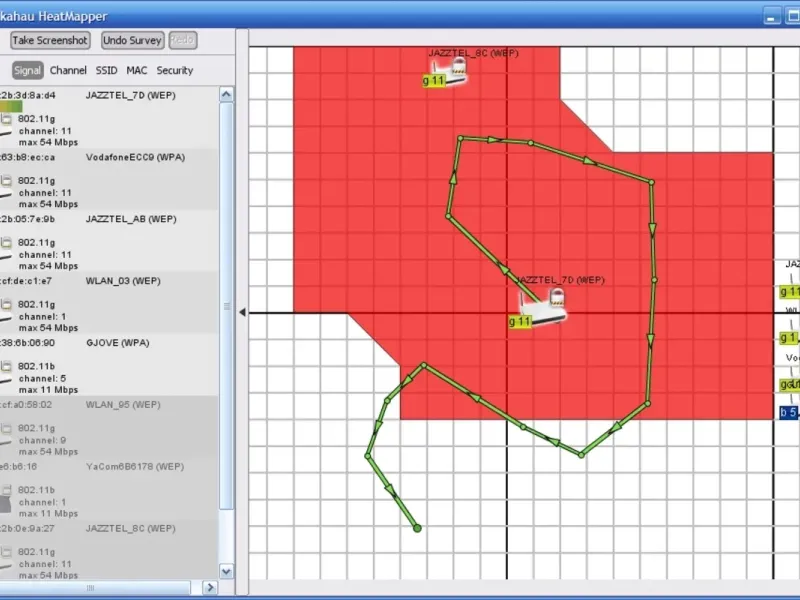The height and width of the screenshot is (600, 800).
Task: Click the survey path node at the top-left corner
Action: (461, 138)
